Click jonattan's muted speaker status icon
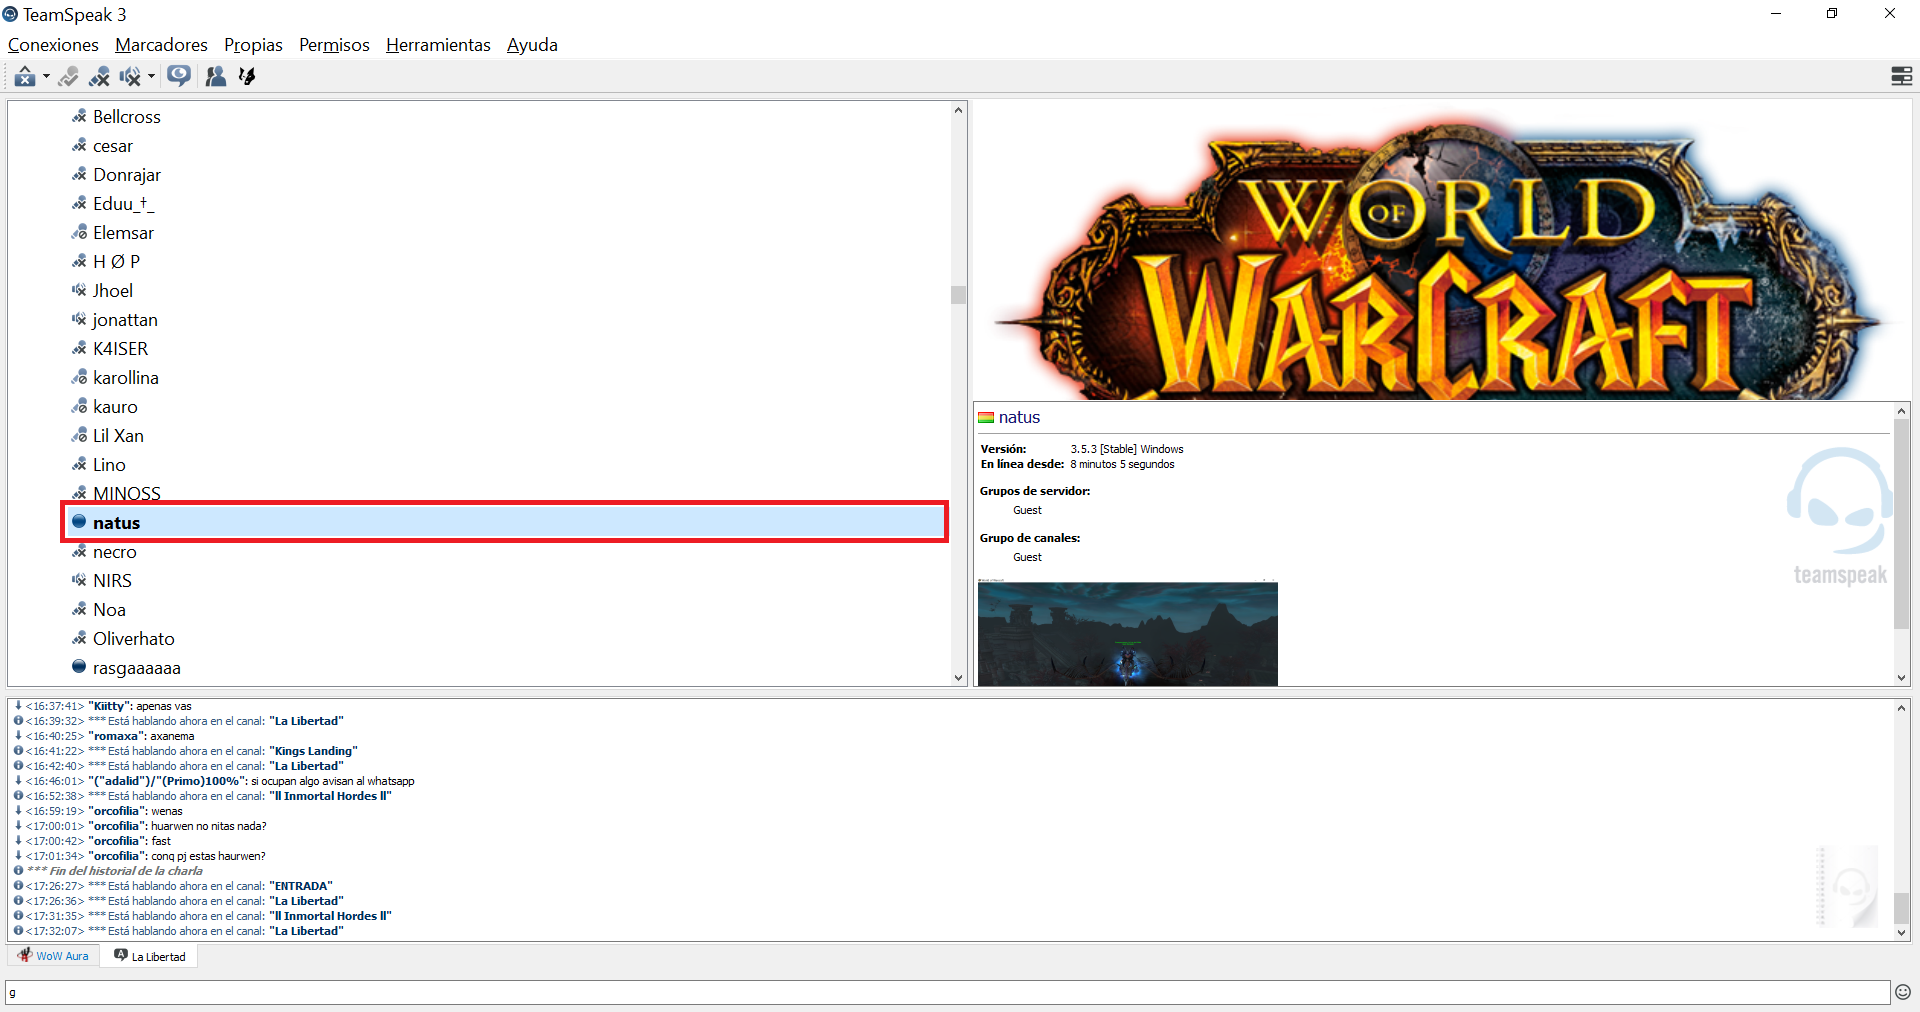The image size is (1920, 1012). click(x=79, y=319)
